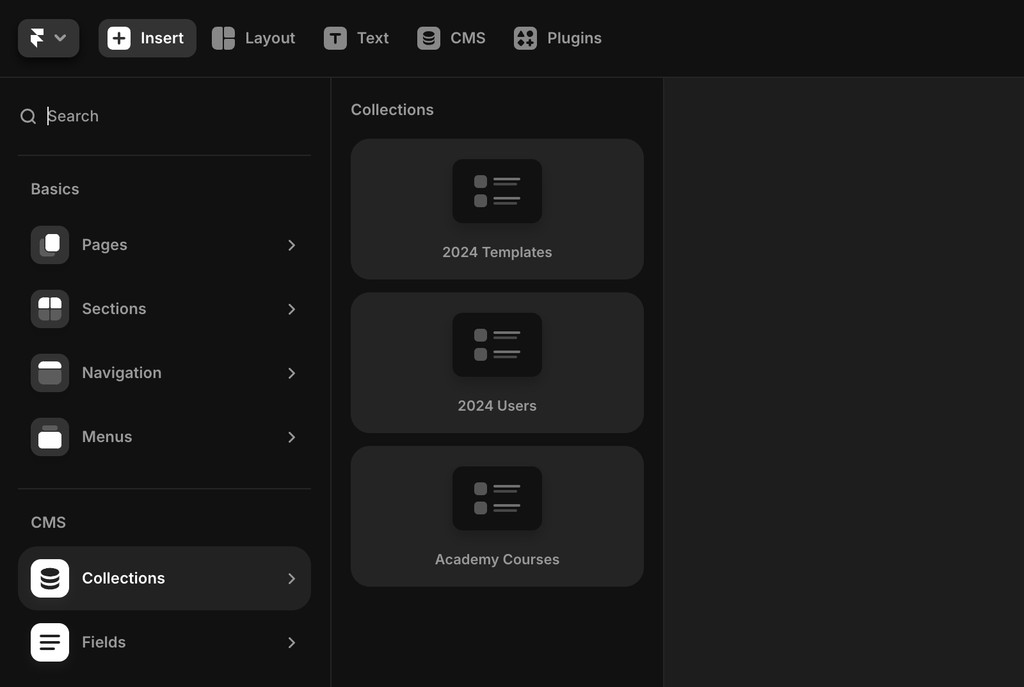Image resolution: width=1024 pixels, height=687 pixels.
Task: Select the Academy Courses collection
Action: 497,516
